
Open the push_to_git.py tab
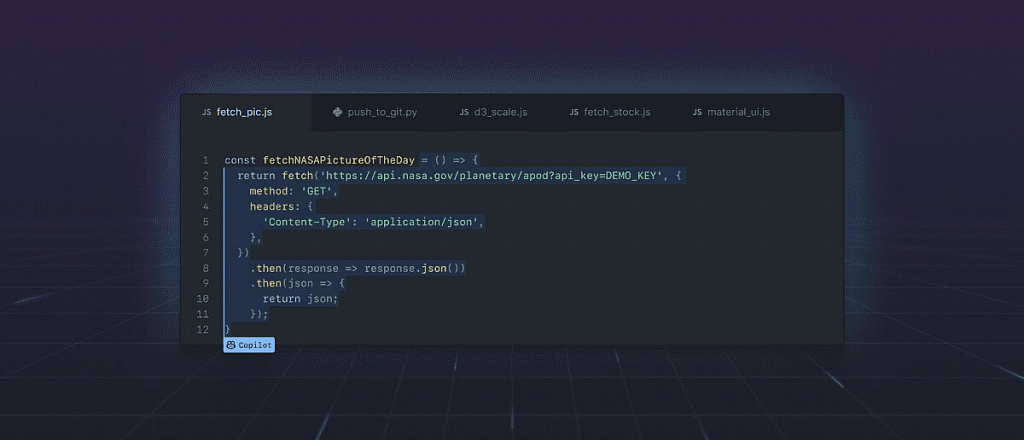pyautogui.click(x=375, y=112)
